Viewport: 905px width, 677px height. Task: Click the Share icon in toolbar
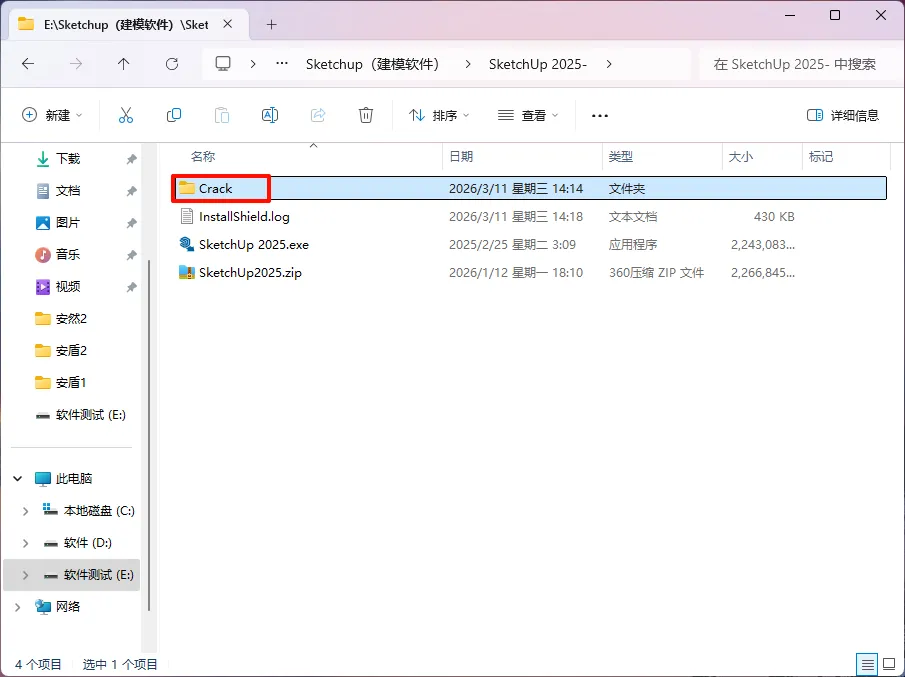pos(318,115)
